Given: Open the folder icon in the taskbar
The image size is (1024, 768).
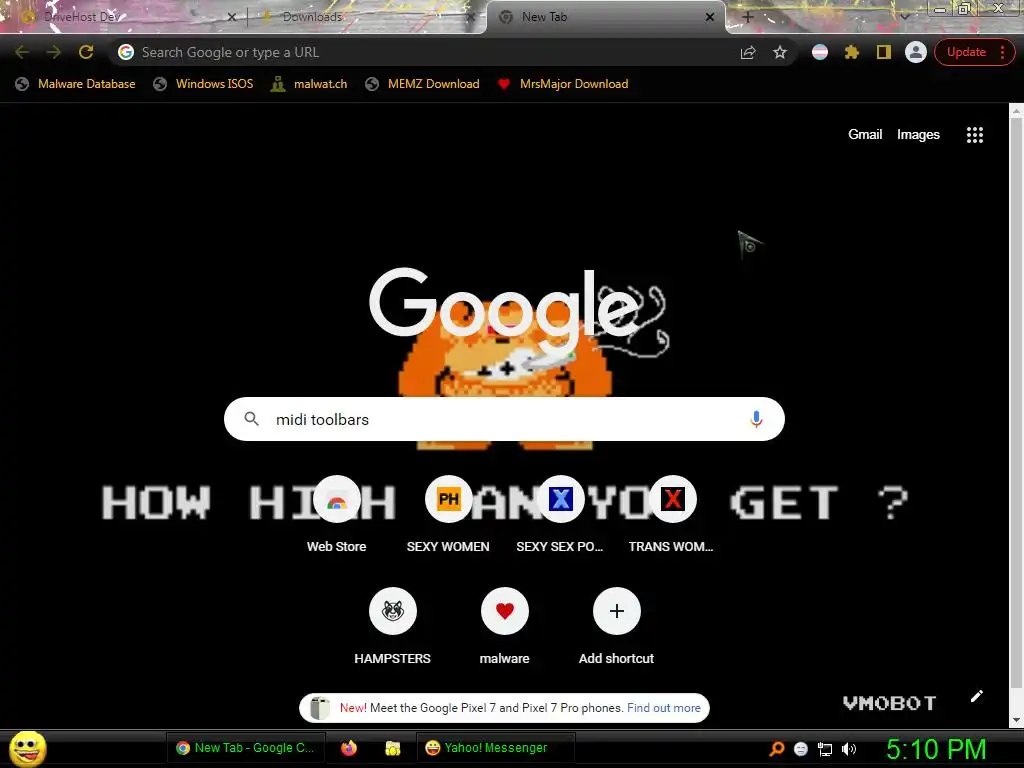Looking at the screenshot, I should [x=392, y=748].
